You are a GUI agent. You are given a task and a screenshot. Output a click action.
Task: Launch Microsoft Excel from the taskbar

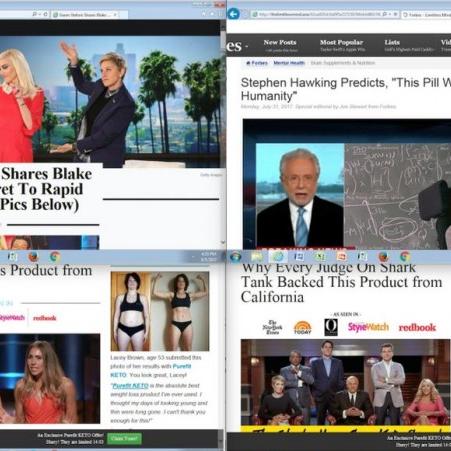tap(320, 256)
